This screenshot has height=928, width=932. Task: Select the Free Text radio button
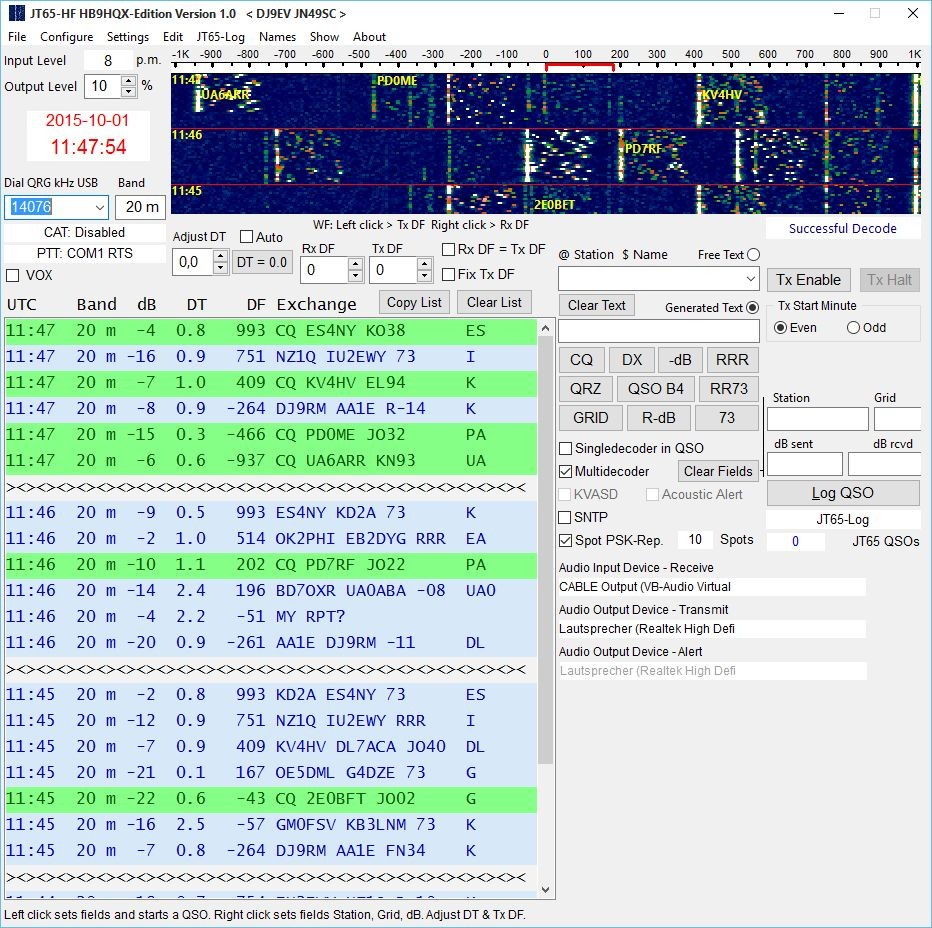(x=753, y=254)
